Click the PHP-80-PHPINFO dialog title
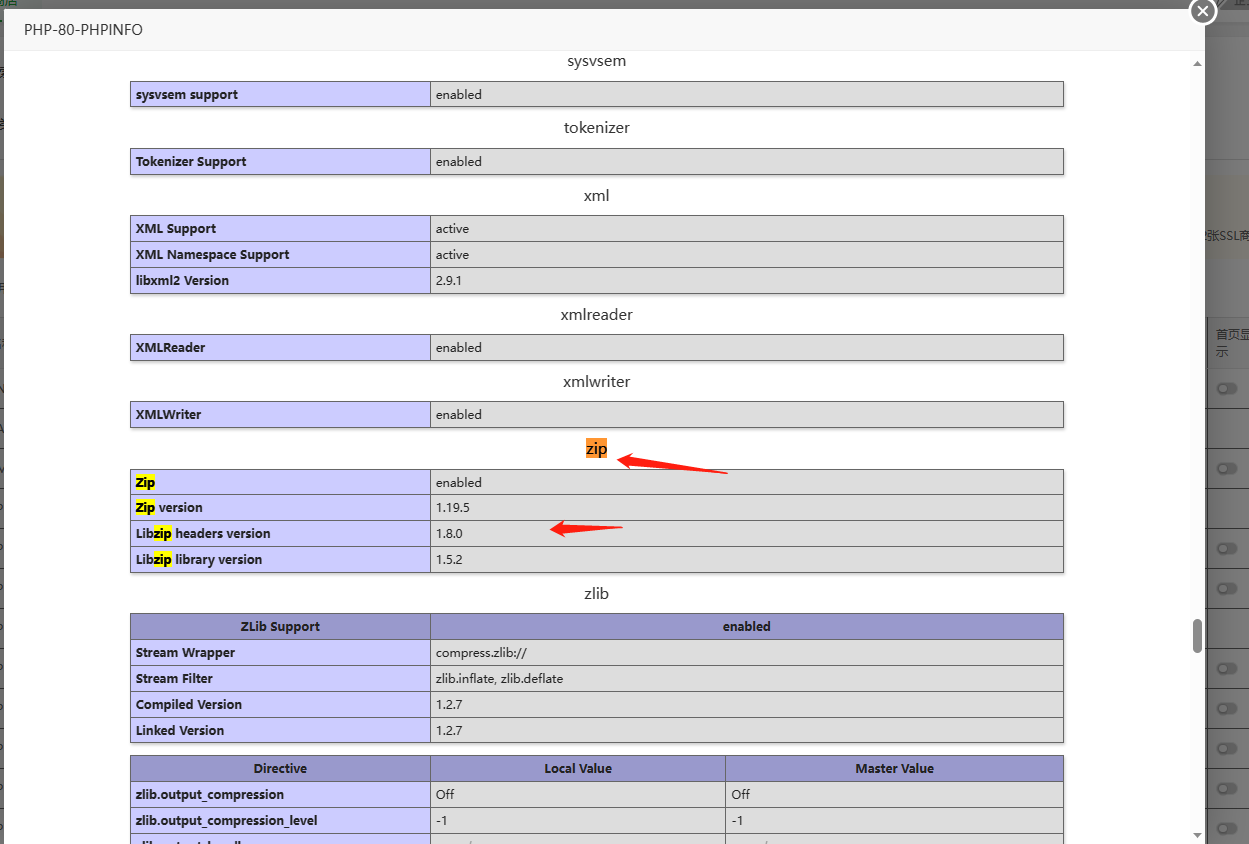Viewport: 1249px width, 844px height. [x=83, y=30]
